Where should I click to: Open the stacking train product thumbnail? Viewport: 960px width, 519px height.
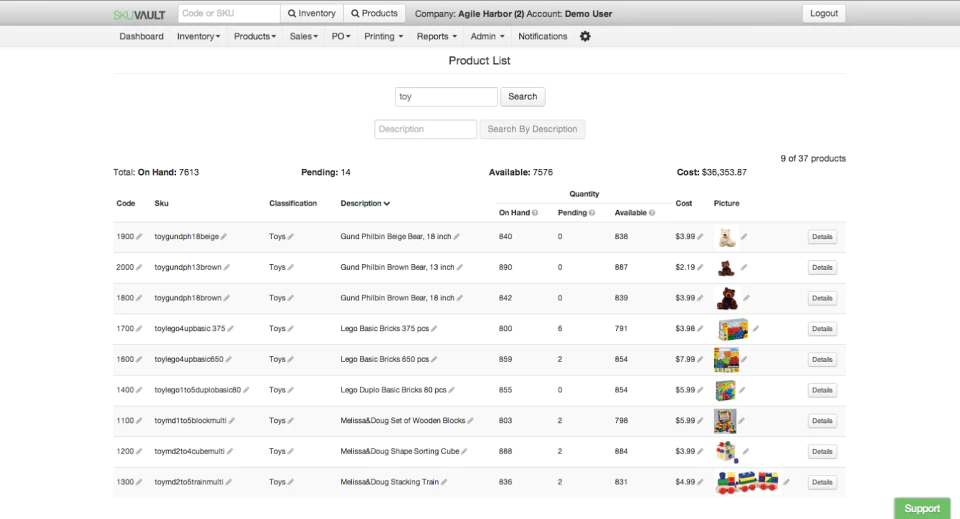(747, 482)
